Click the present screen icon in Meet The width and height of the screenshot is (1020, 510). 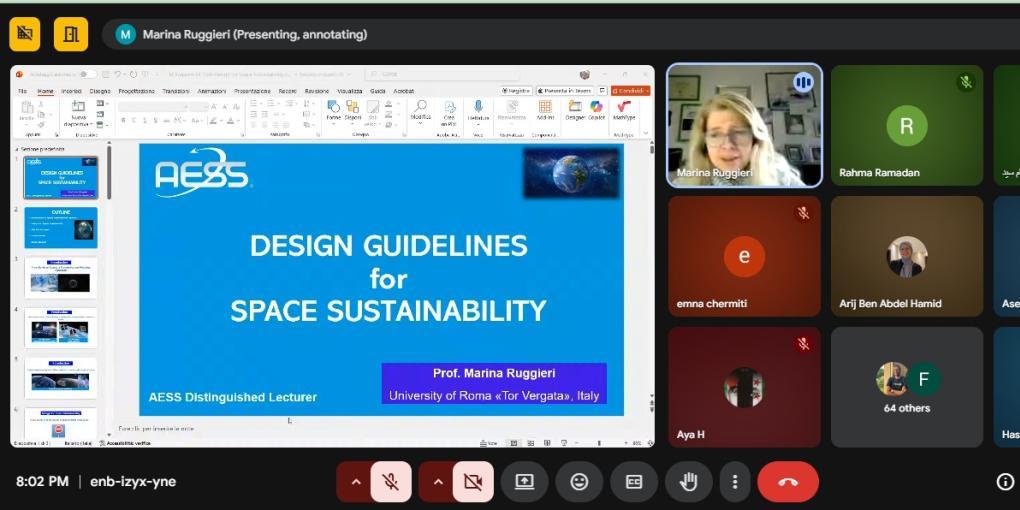point(524,481)
